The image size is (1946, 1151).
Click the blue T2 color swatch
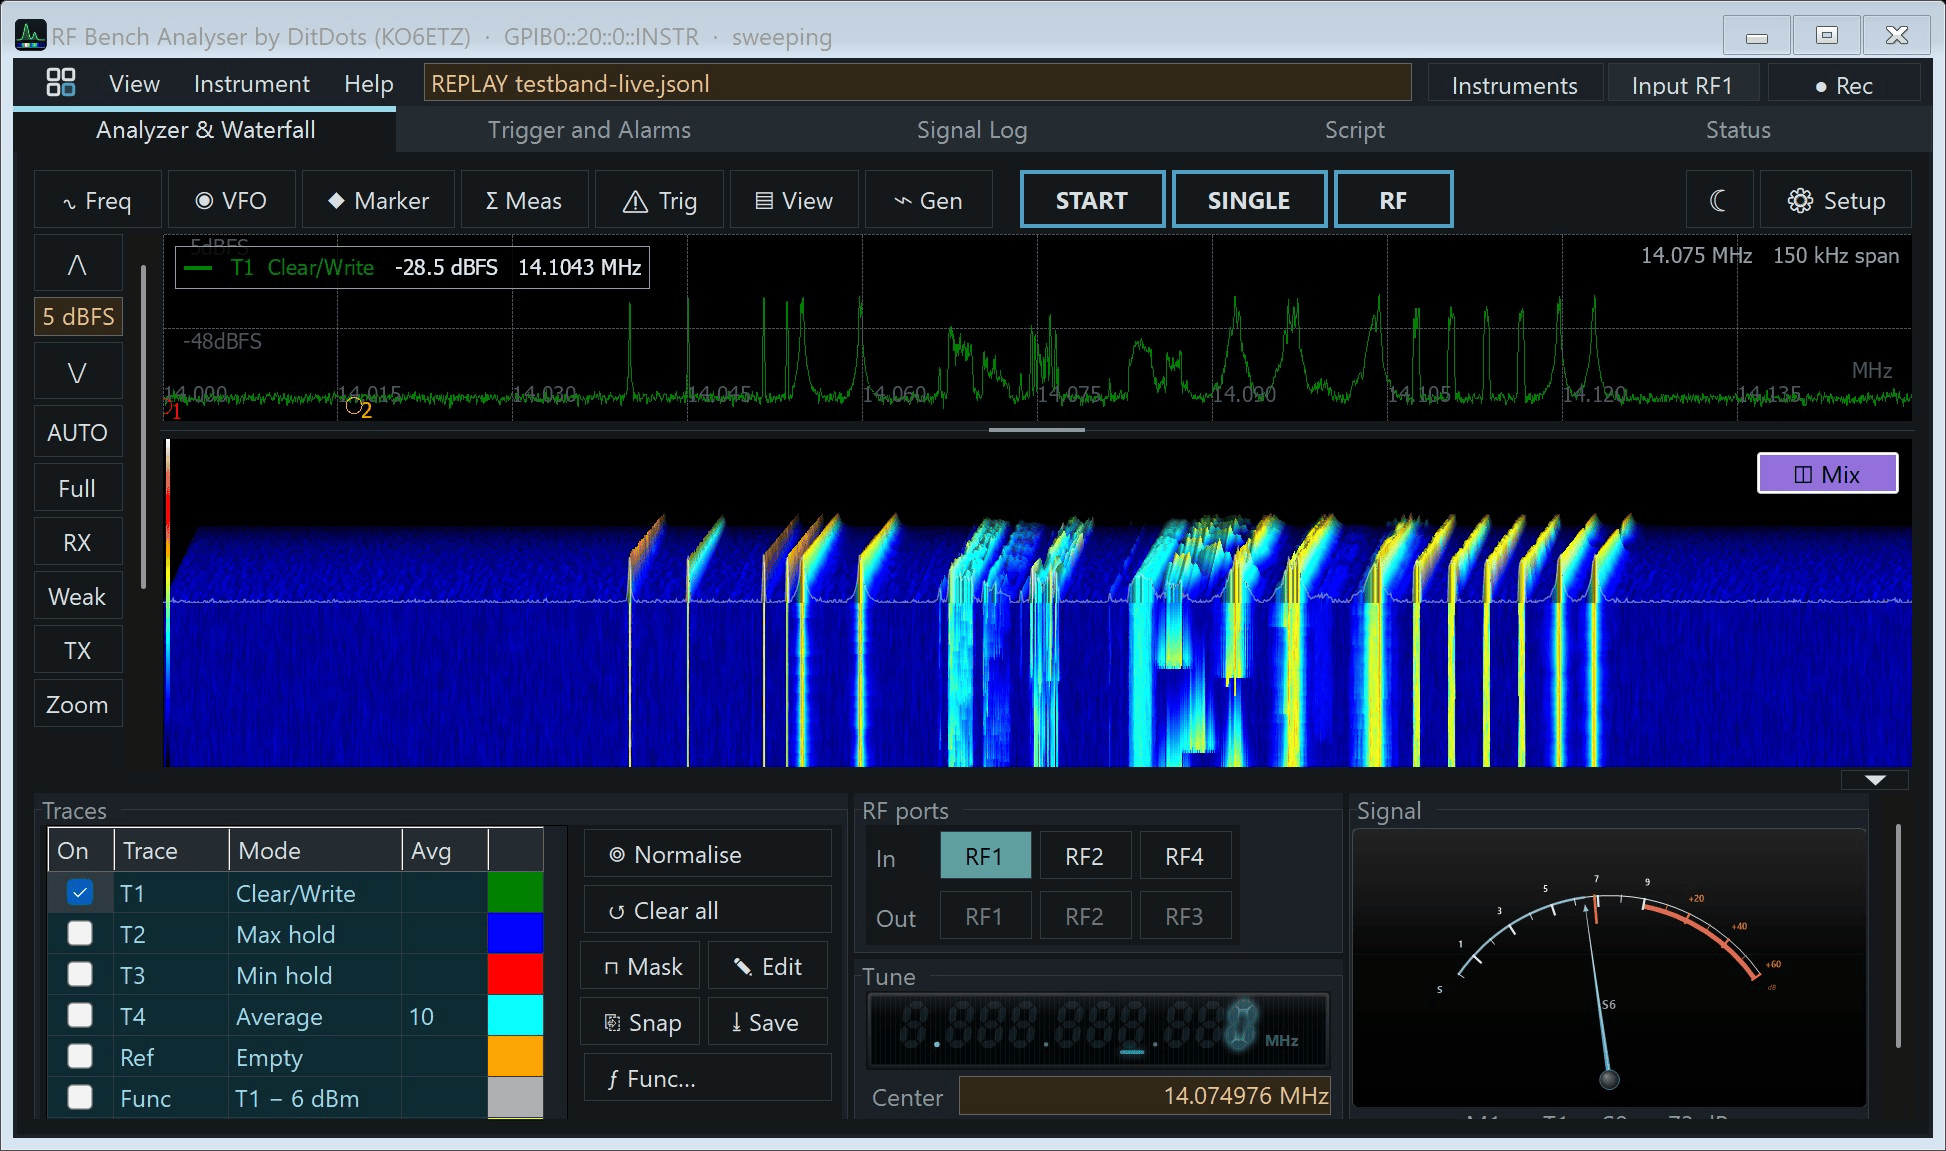(x=515, y=933)
